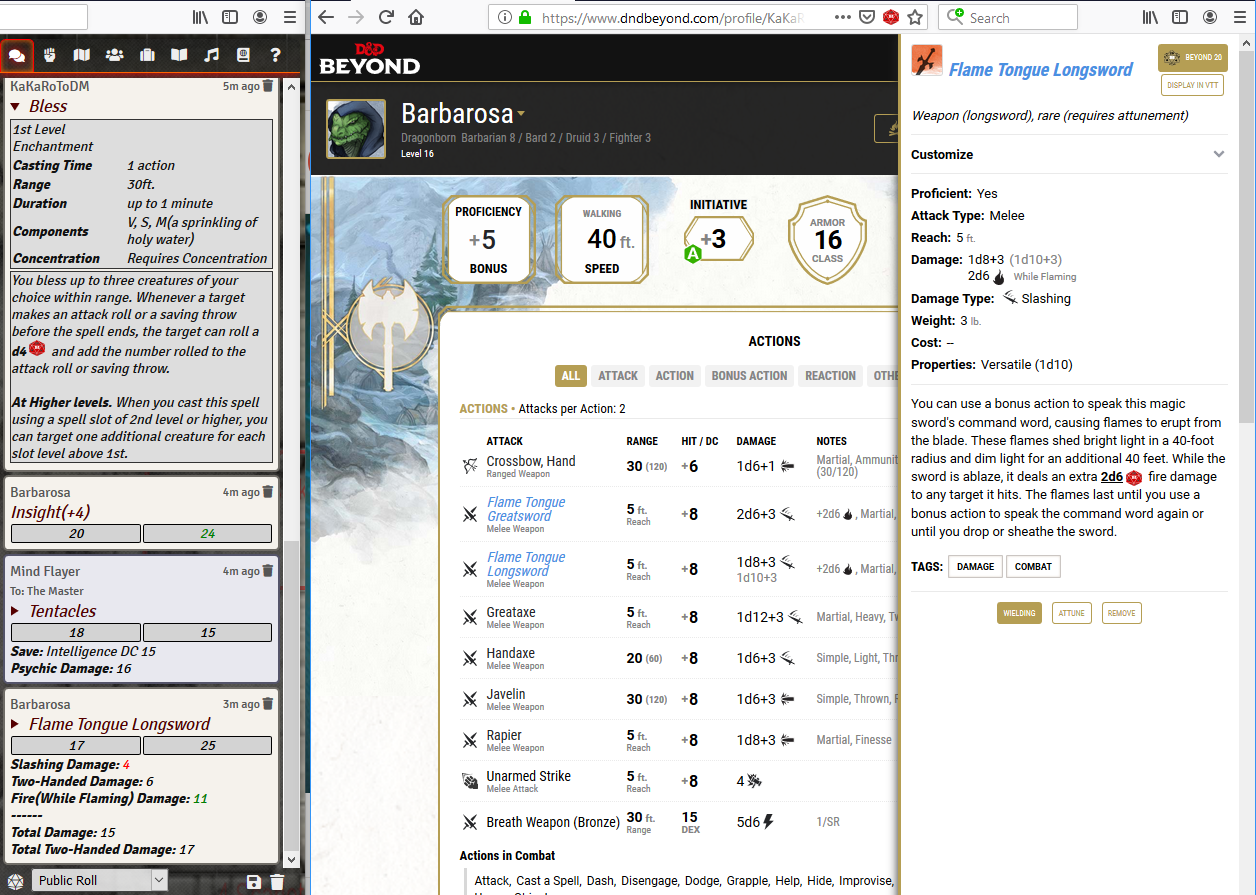
Task: Open the Journal open-book icon
Action: pos(179,55)
